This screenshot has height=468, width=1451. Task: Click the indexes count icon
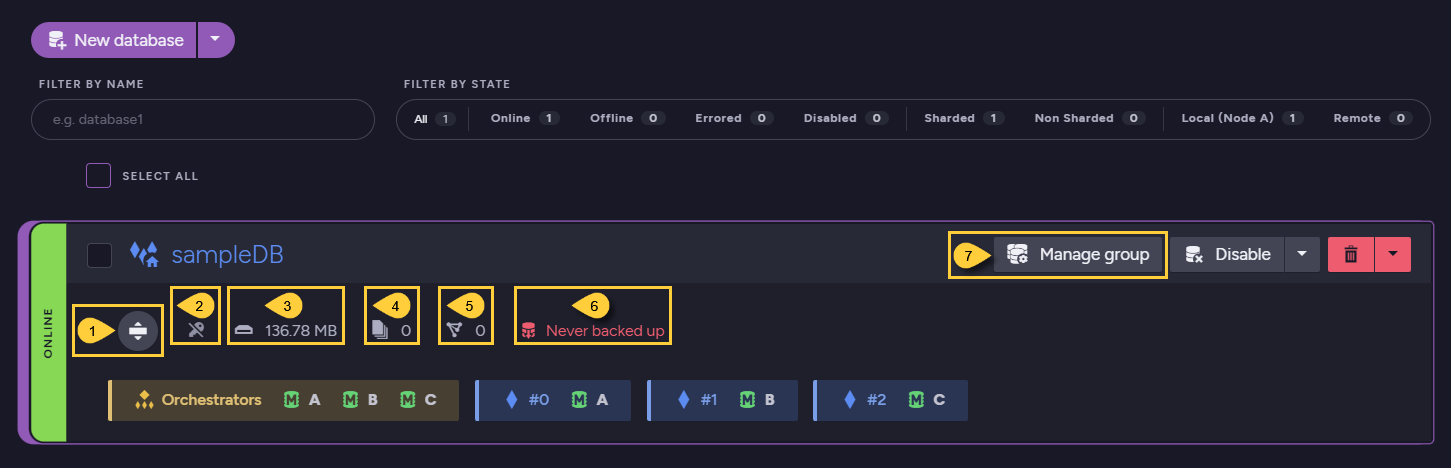click(x=455, y=330)
